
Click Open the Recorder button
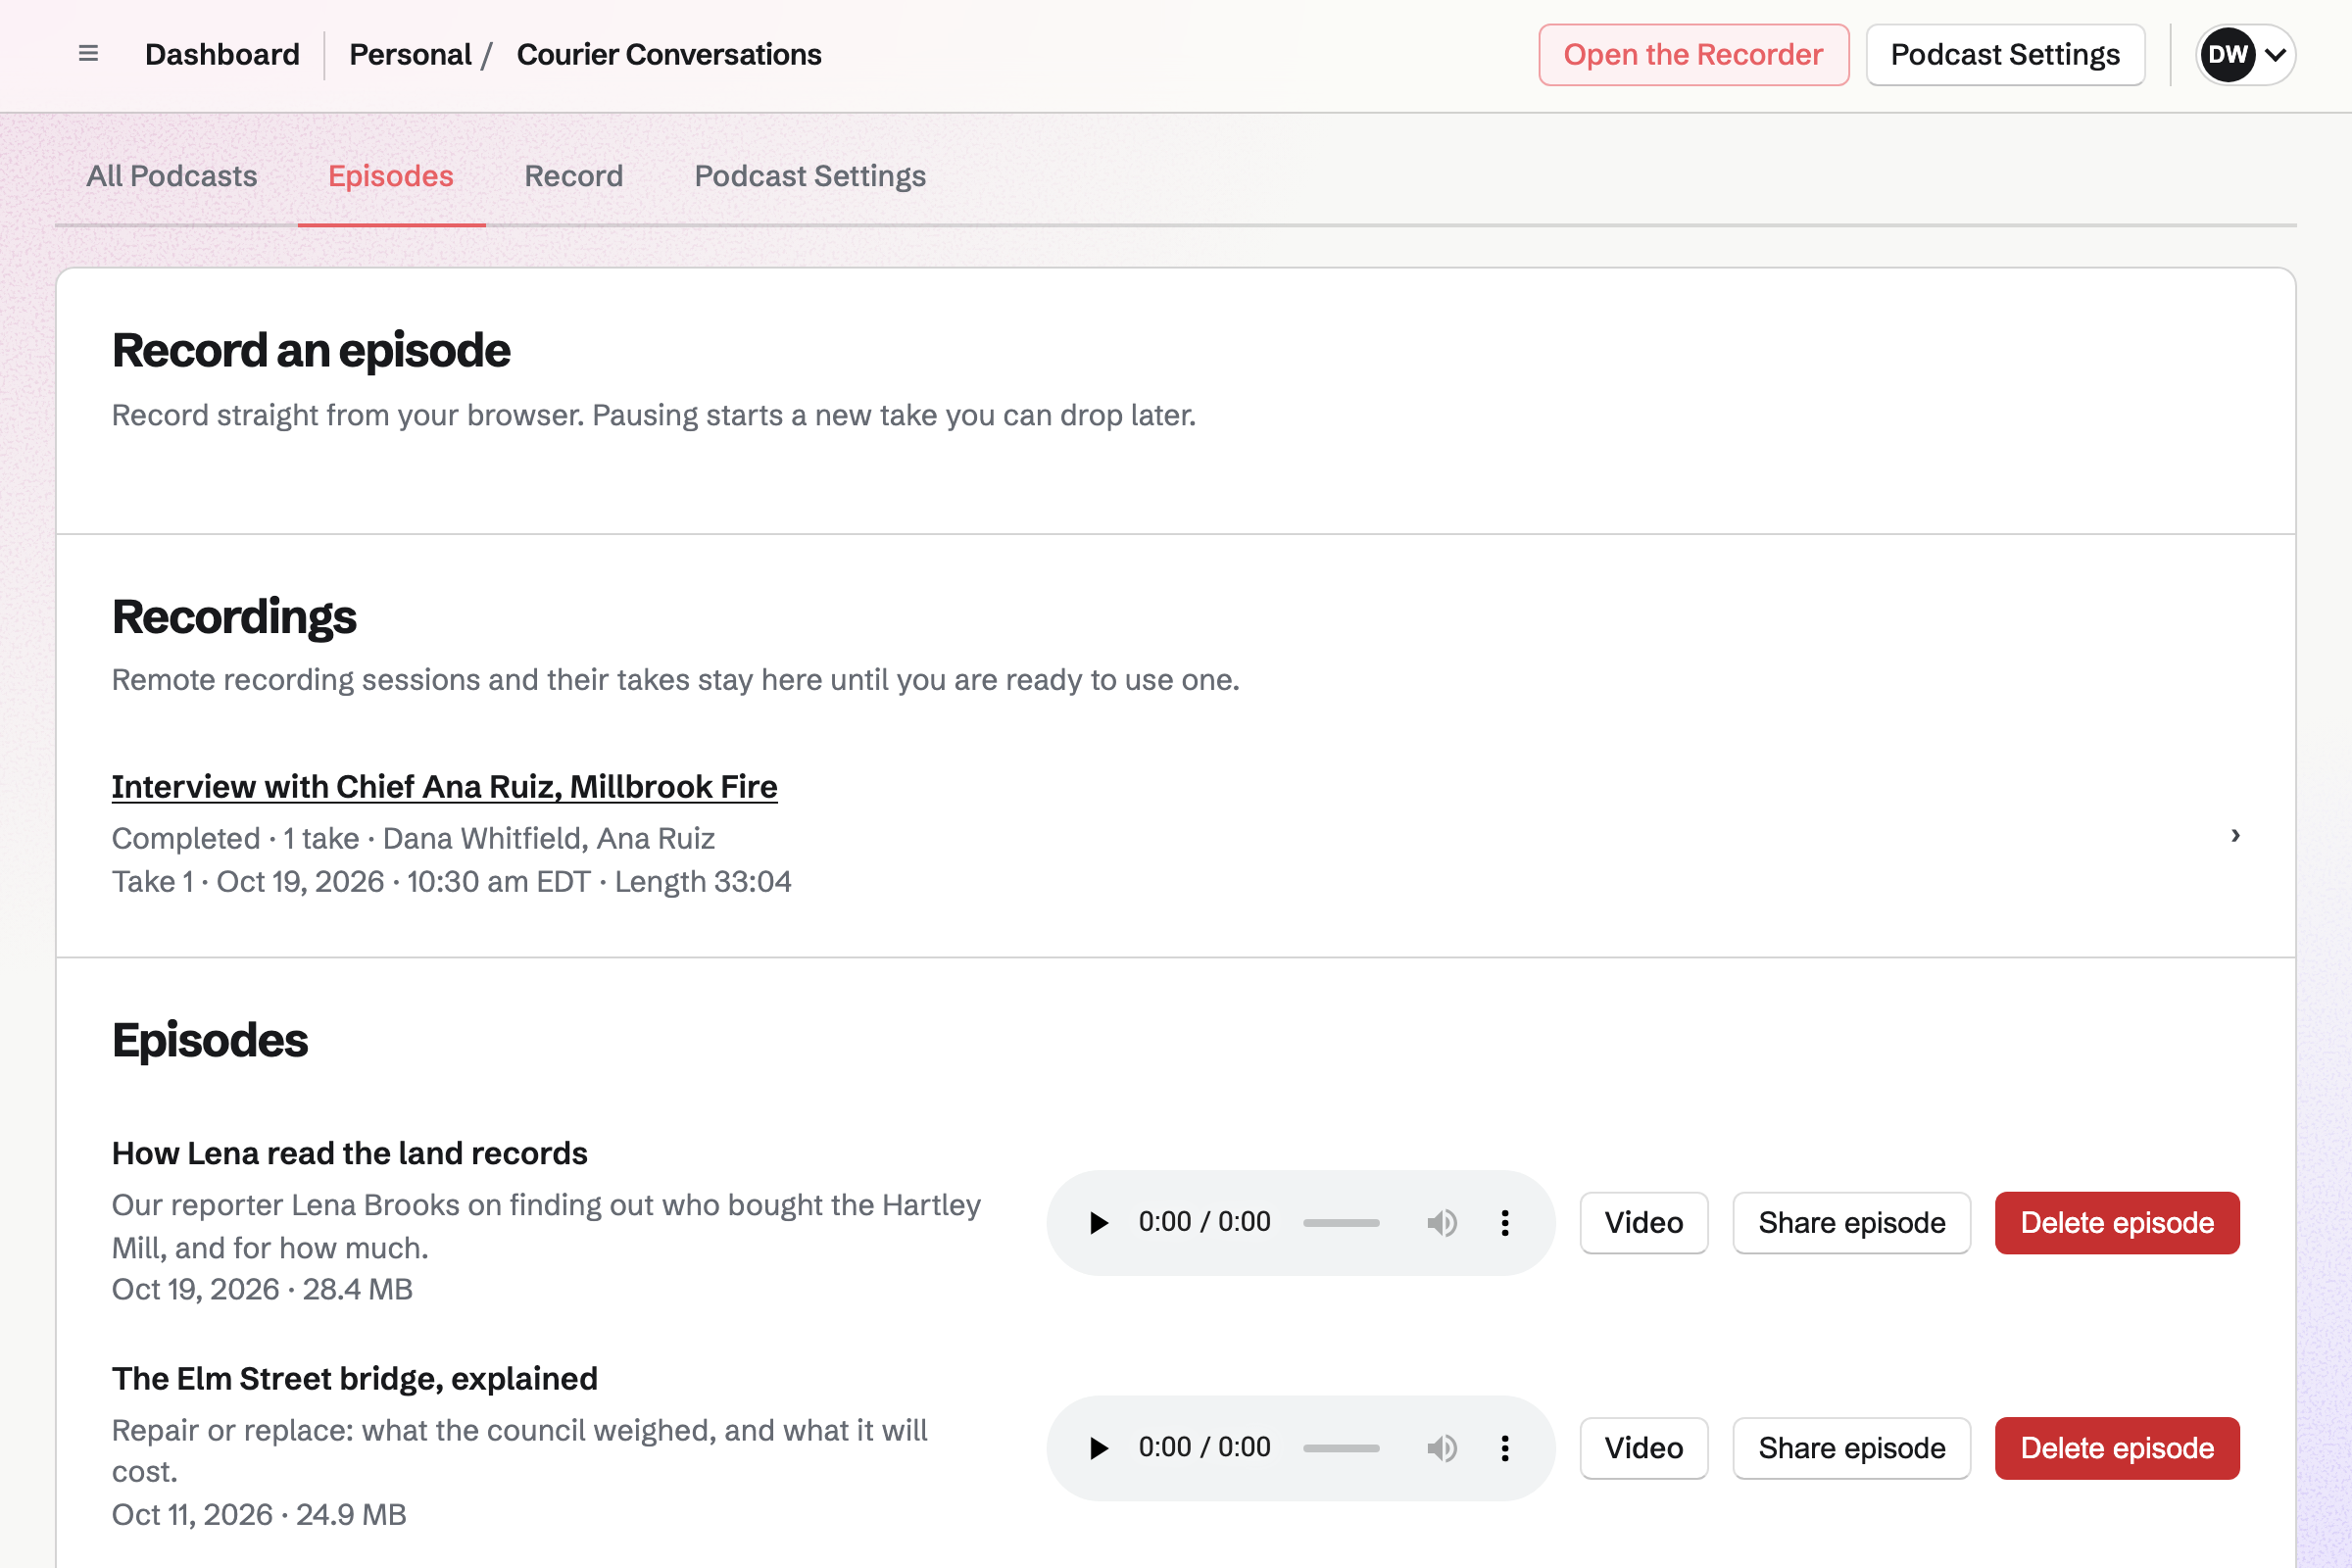coord(1693,55)
